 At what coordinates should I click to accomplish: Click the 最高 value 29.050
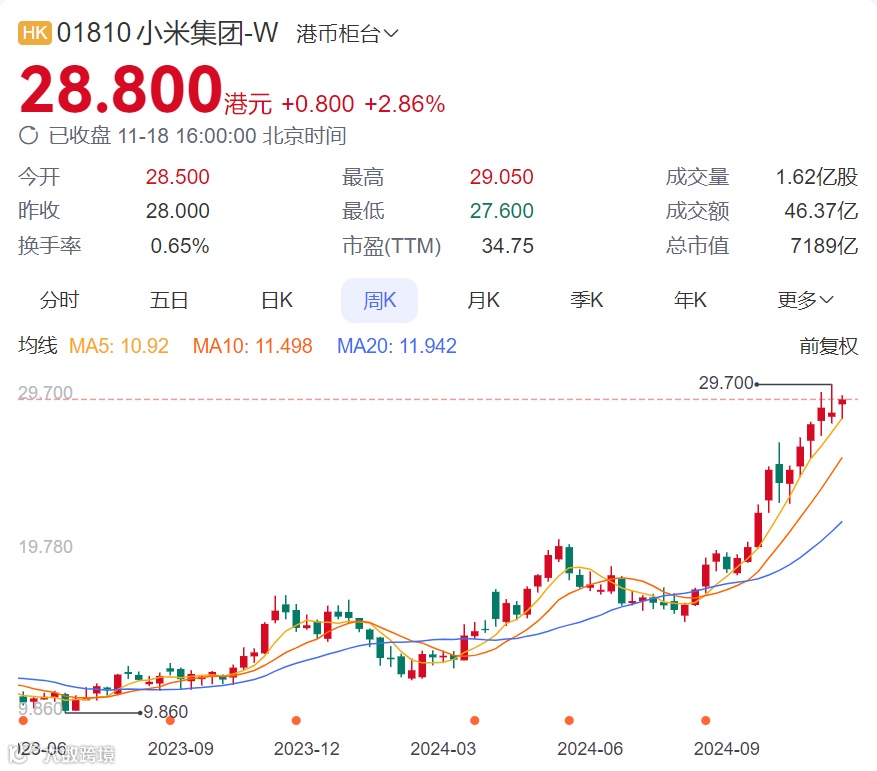501,177
